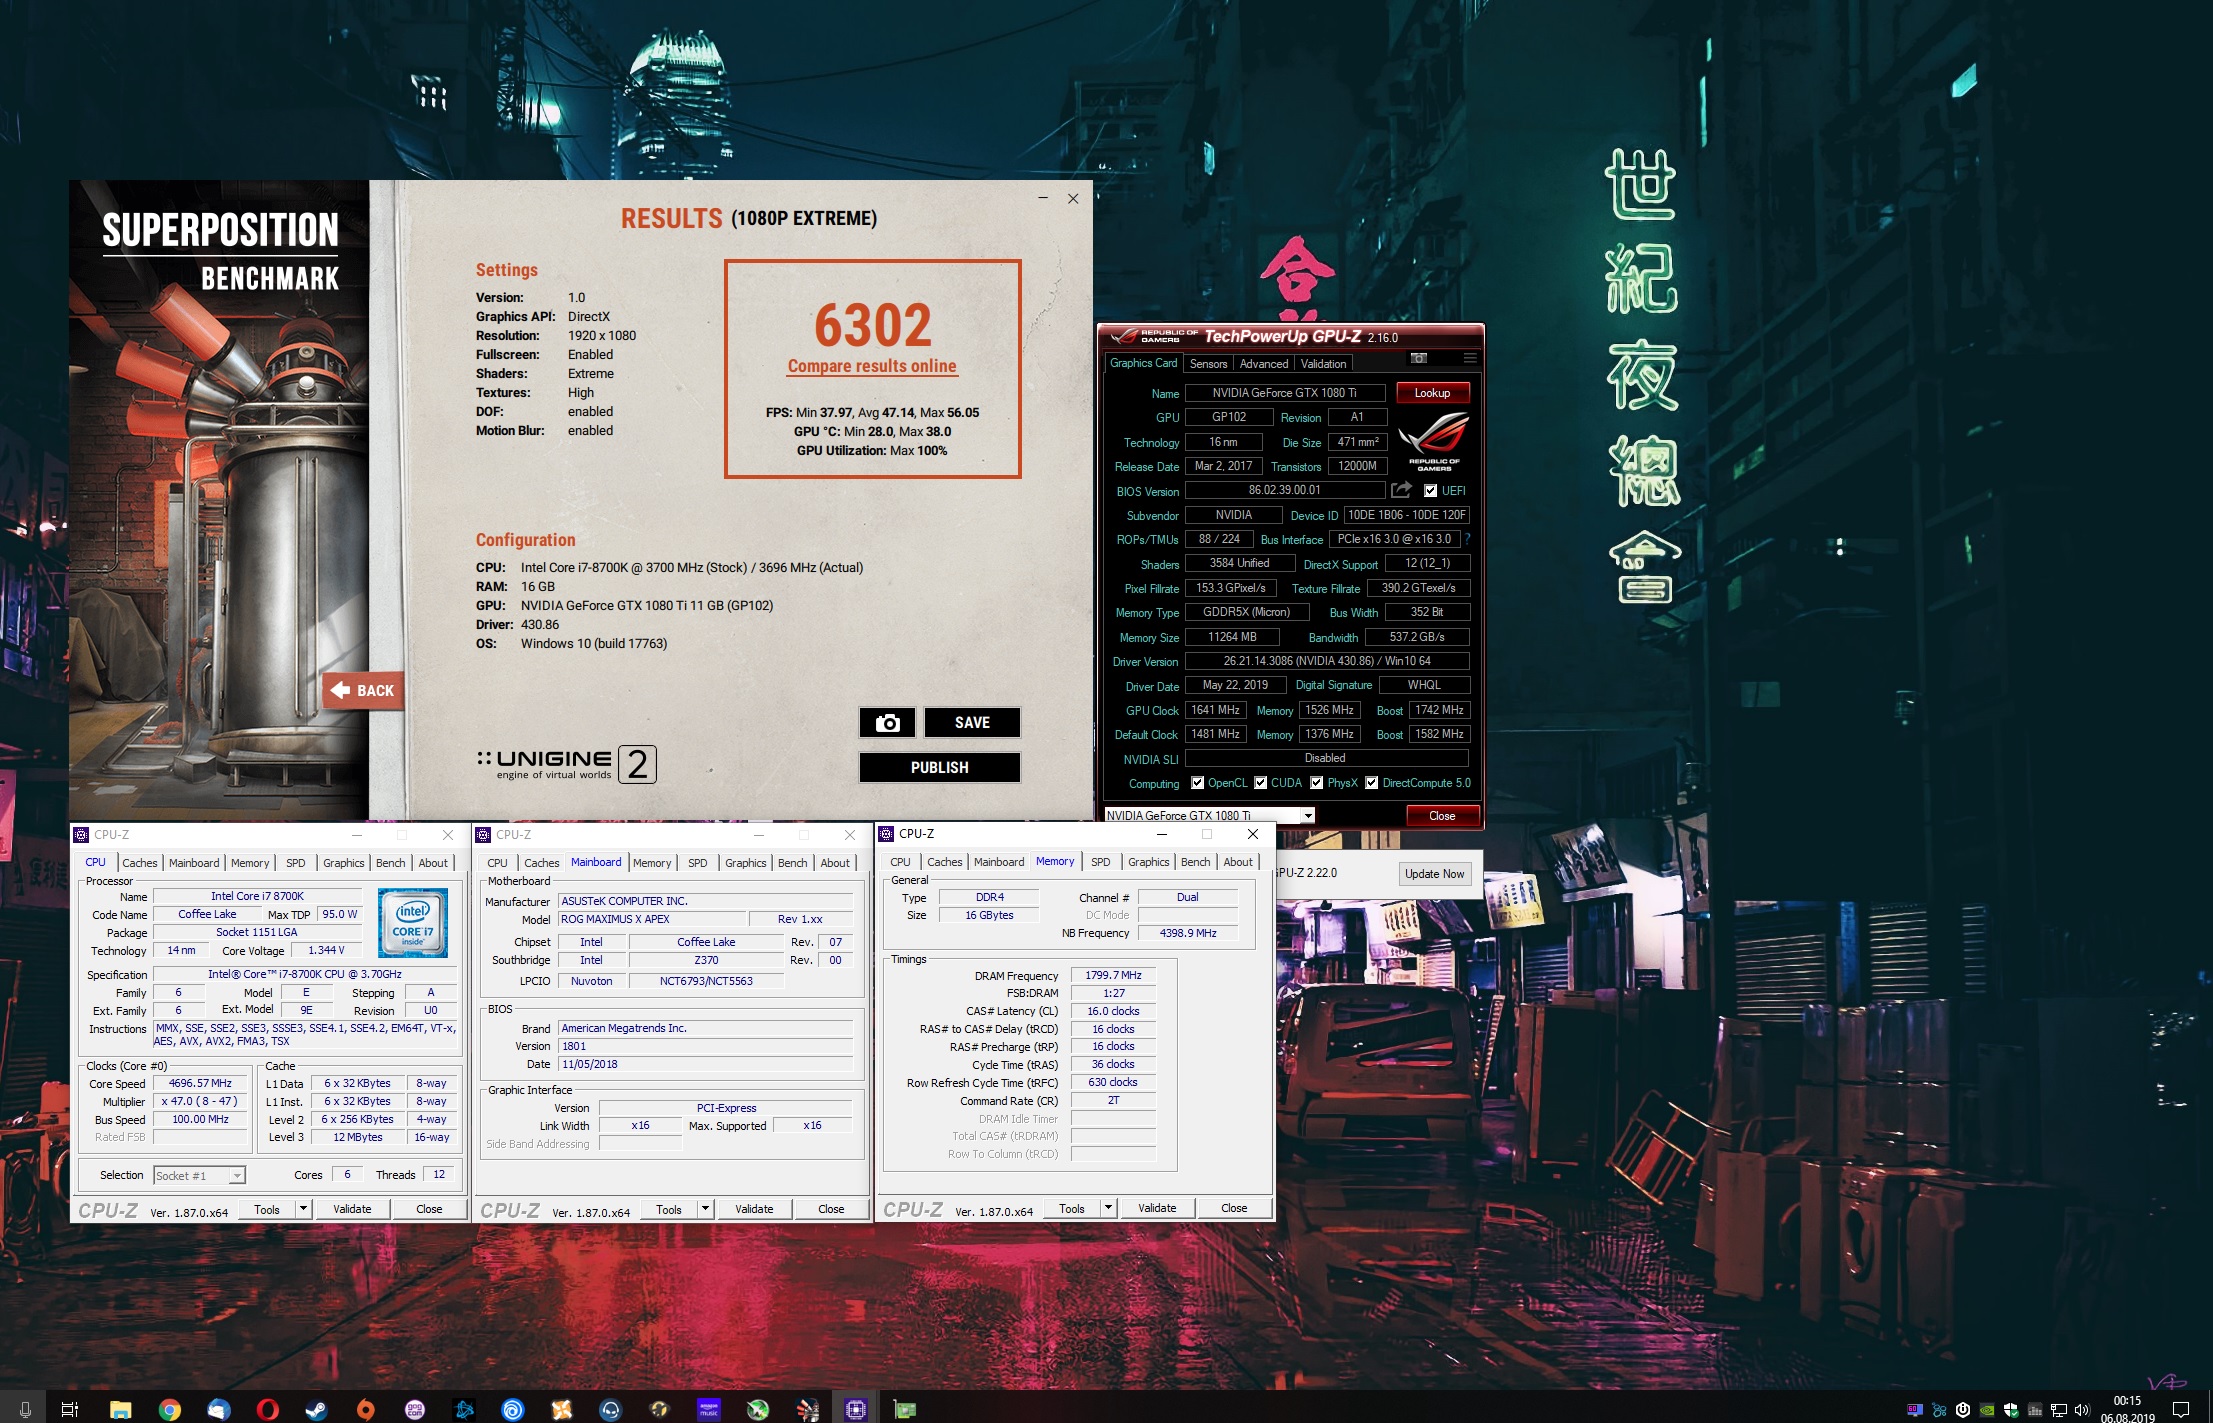Click the GPU-Z graphics card taskbar icon

[x=905, y=1409]
